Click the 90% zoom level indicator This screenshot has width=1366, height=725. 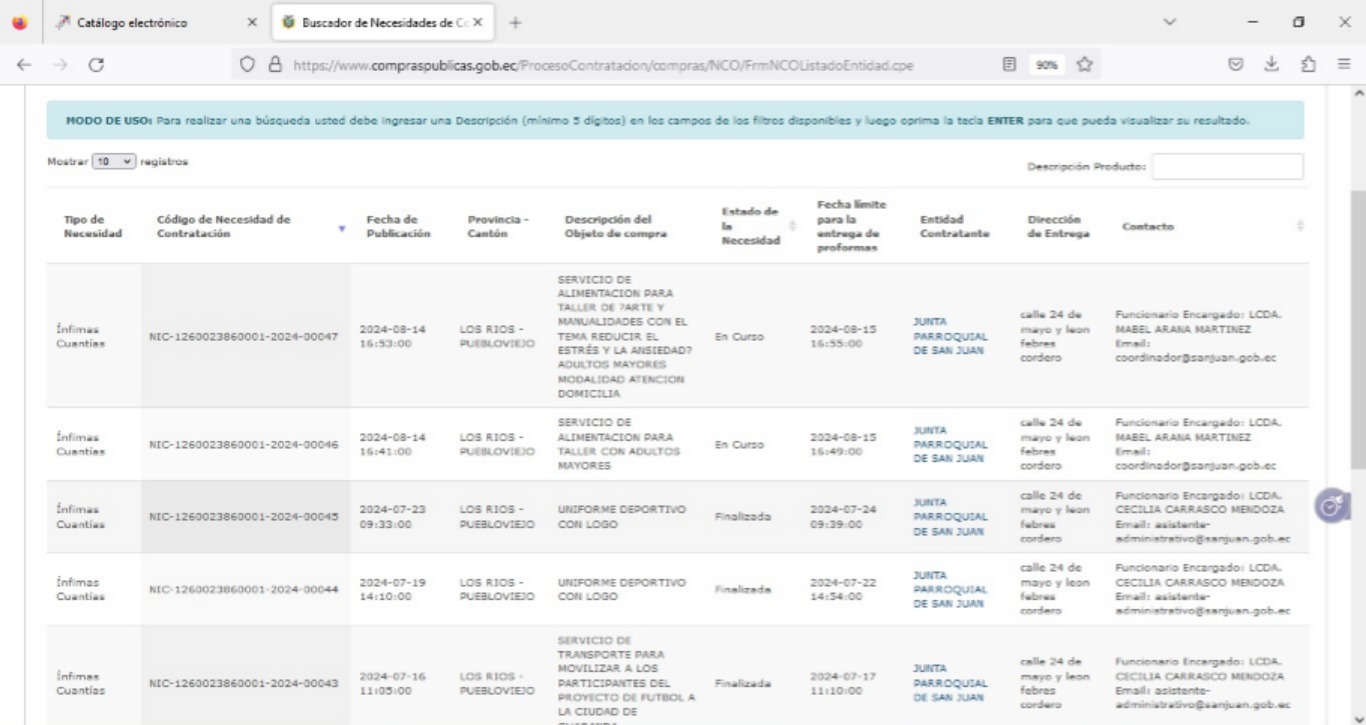point(1046,66)
